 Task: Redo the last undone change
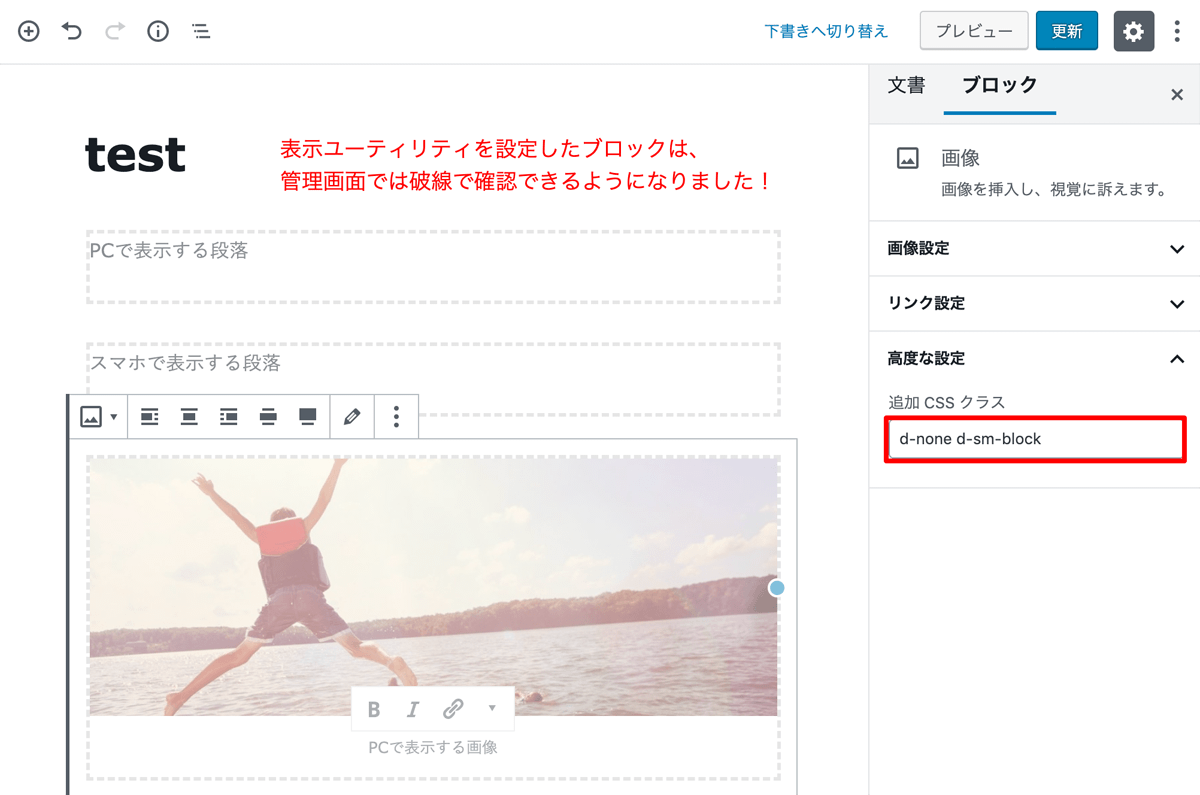click(115, 31)
